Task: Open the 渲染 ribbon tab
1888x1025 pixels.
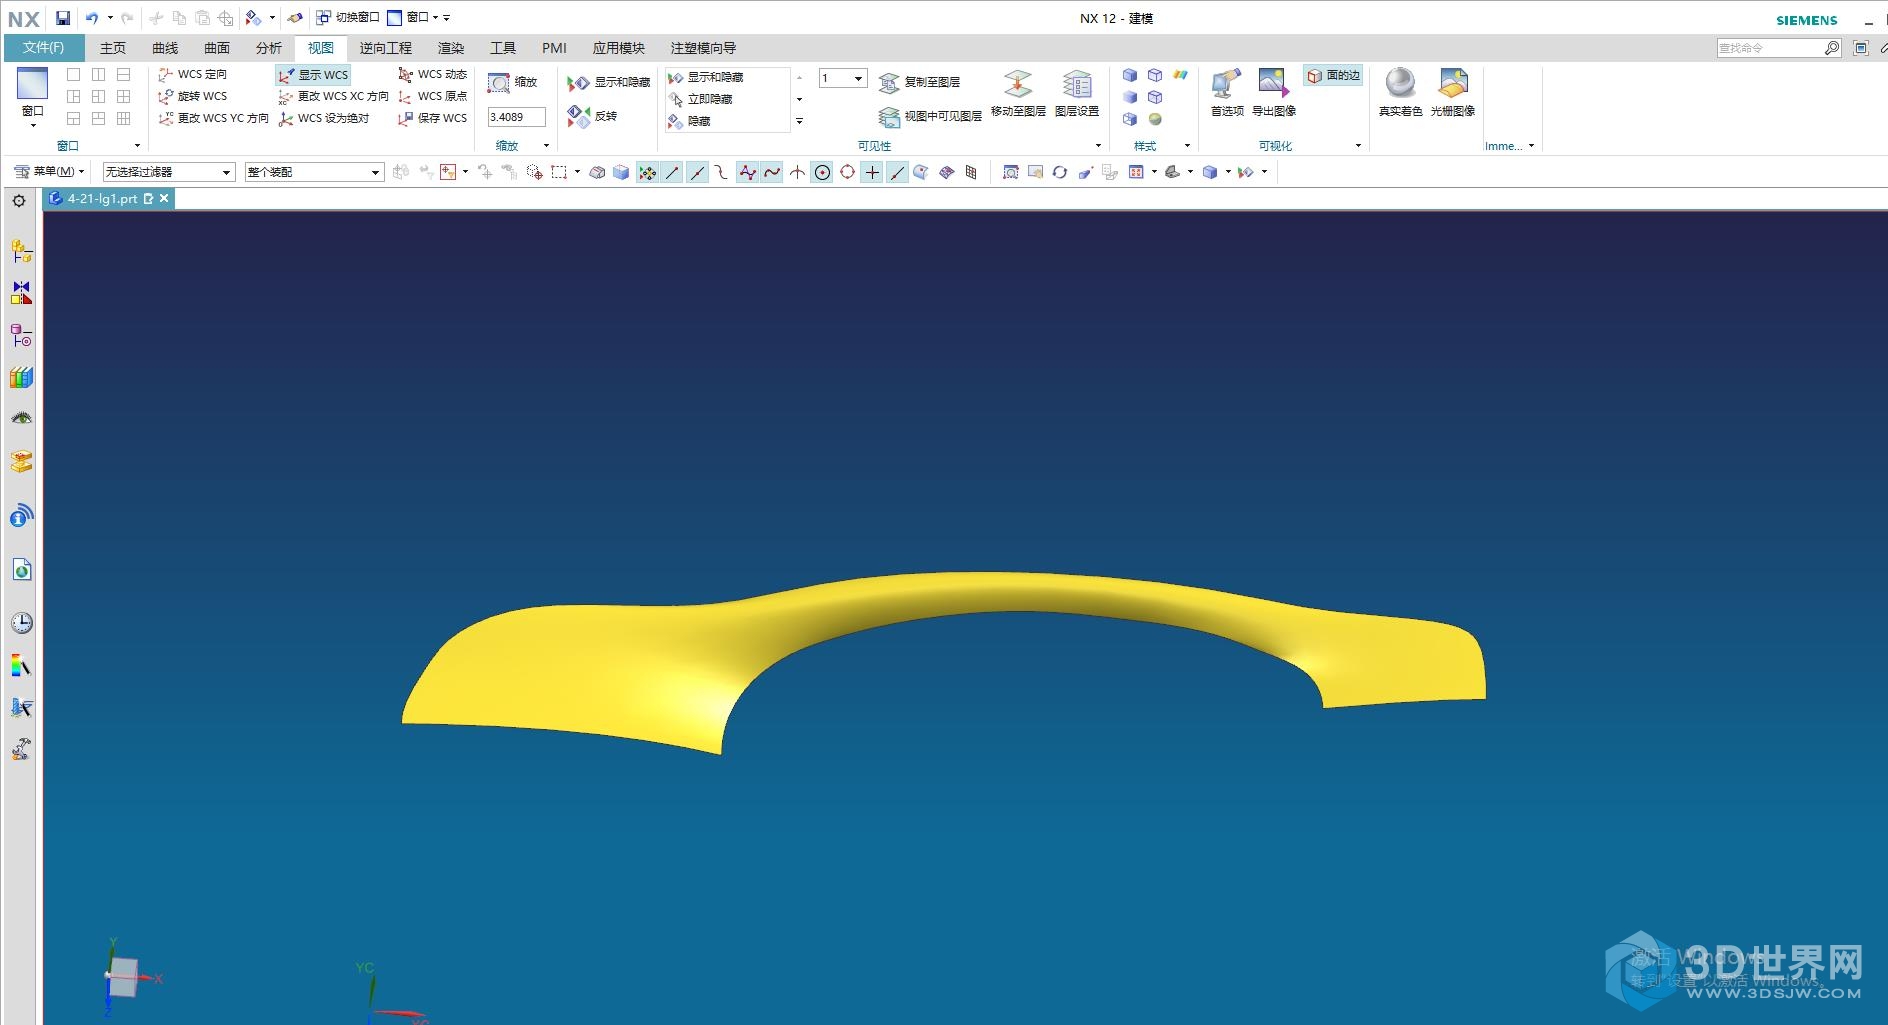Action: [451, 48]
